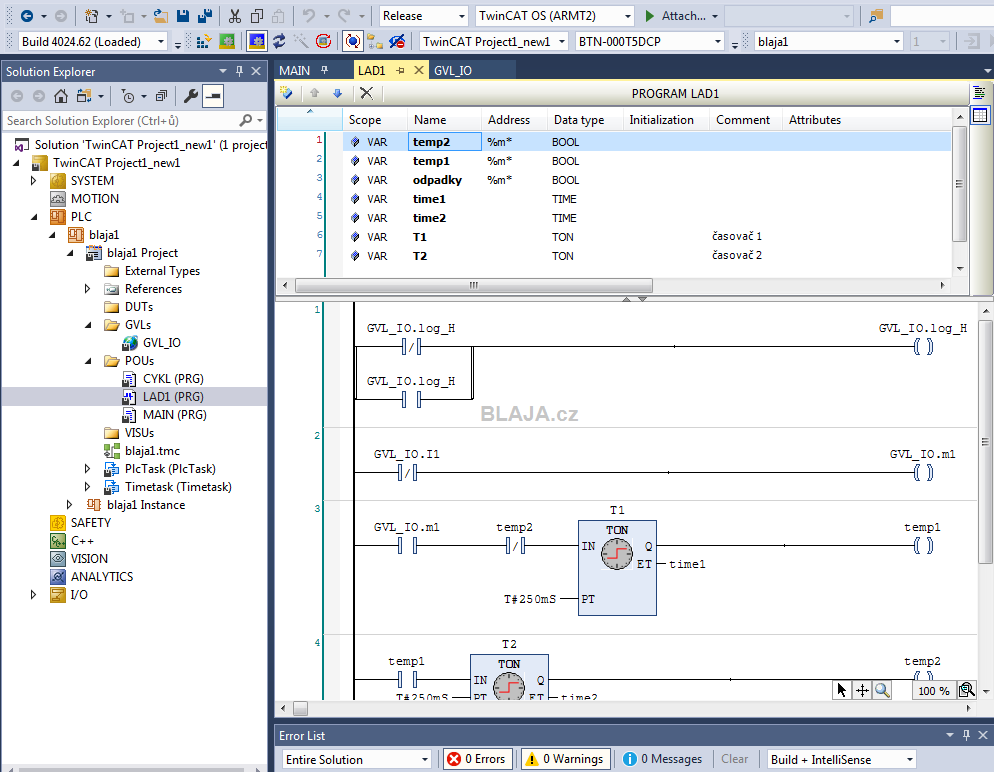Click the Collapse All icon in Solution Explorer
Image resolution: width=994 pixels, height=772 pixels.
click(x=162, y=96)
